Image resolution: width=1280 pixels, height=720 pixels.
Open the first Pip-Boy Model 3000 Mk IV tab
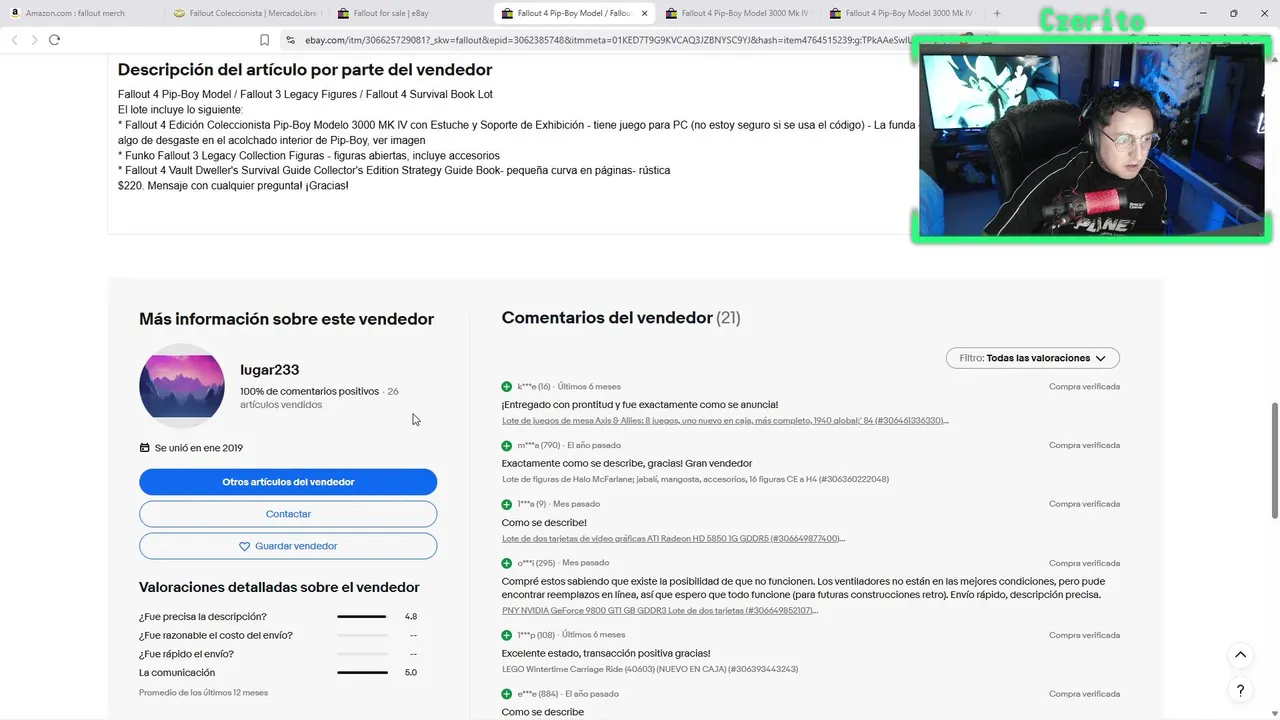[x=738, y=13]
